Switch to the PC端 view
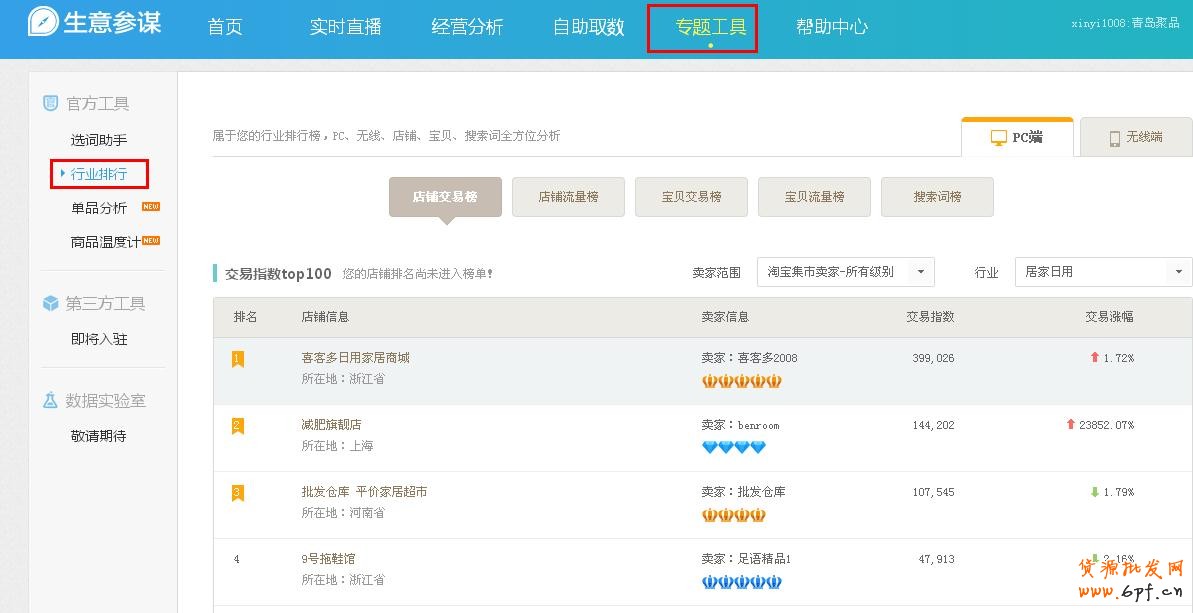The width and height of the screenshot is (1193, 613). coord(1017,138)
